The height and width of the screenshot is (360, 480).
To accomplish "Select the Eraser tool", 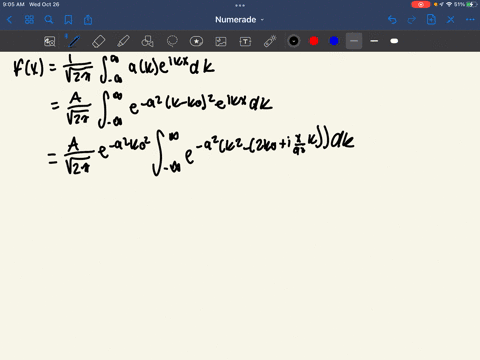I will point(98,41).
